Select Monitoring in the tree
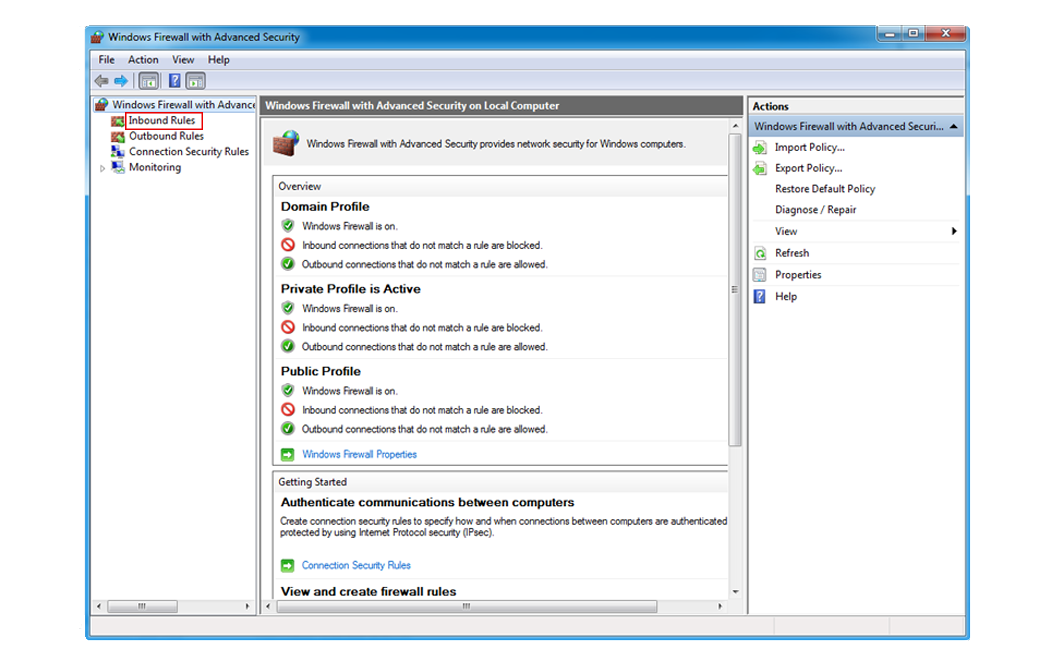 [155, 167]
